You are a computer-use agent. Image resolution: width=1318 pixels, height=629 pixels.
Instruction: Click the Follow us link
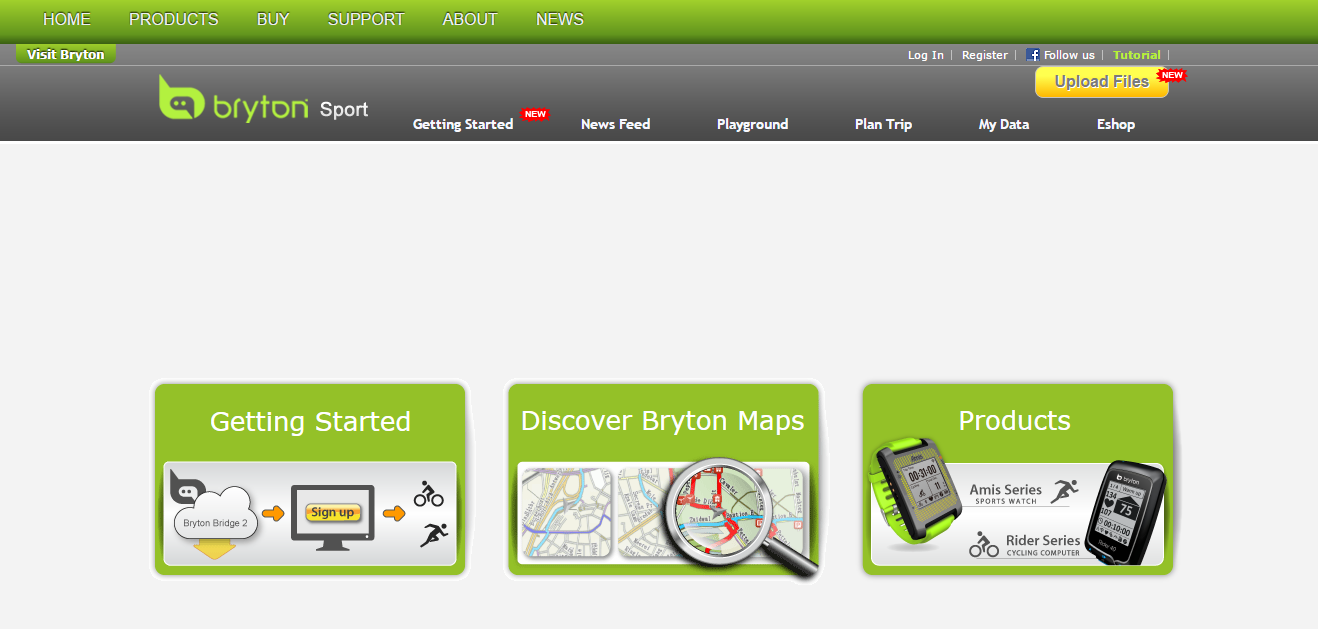point(1069,55)
